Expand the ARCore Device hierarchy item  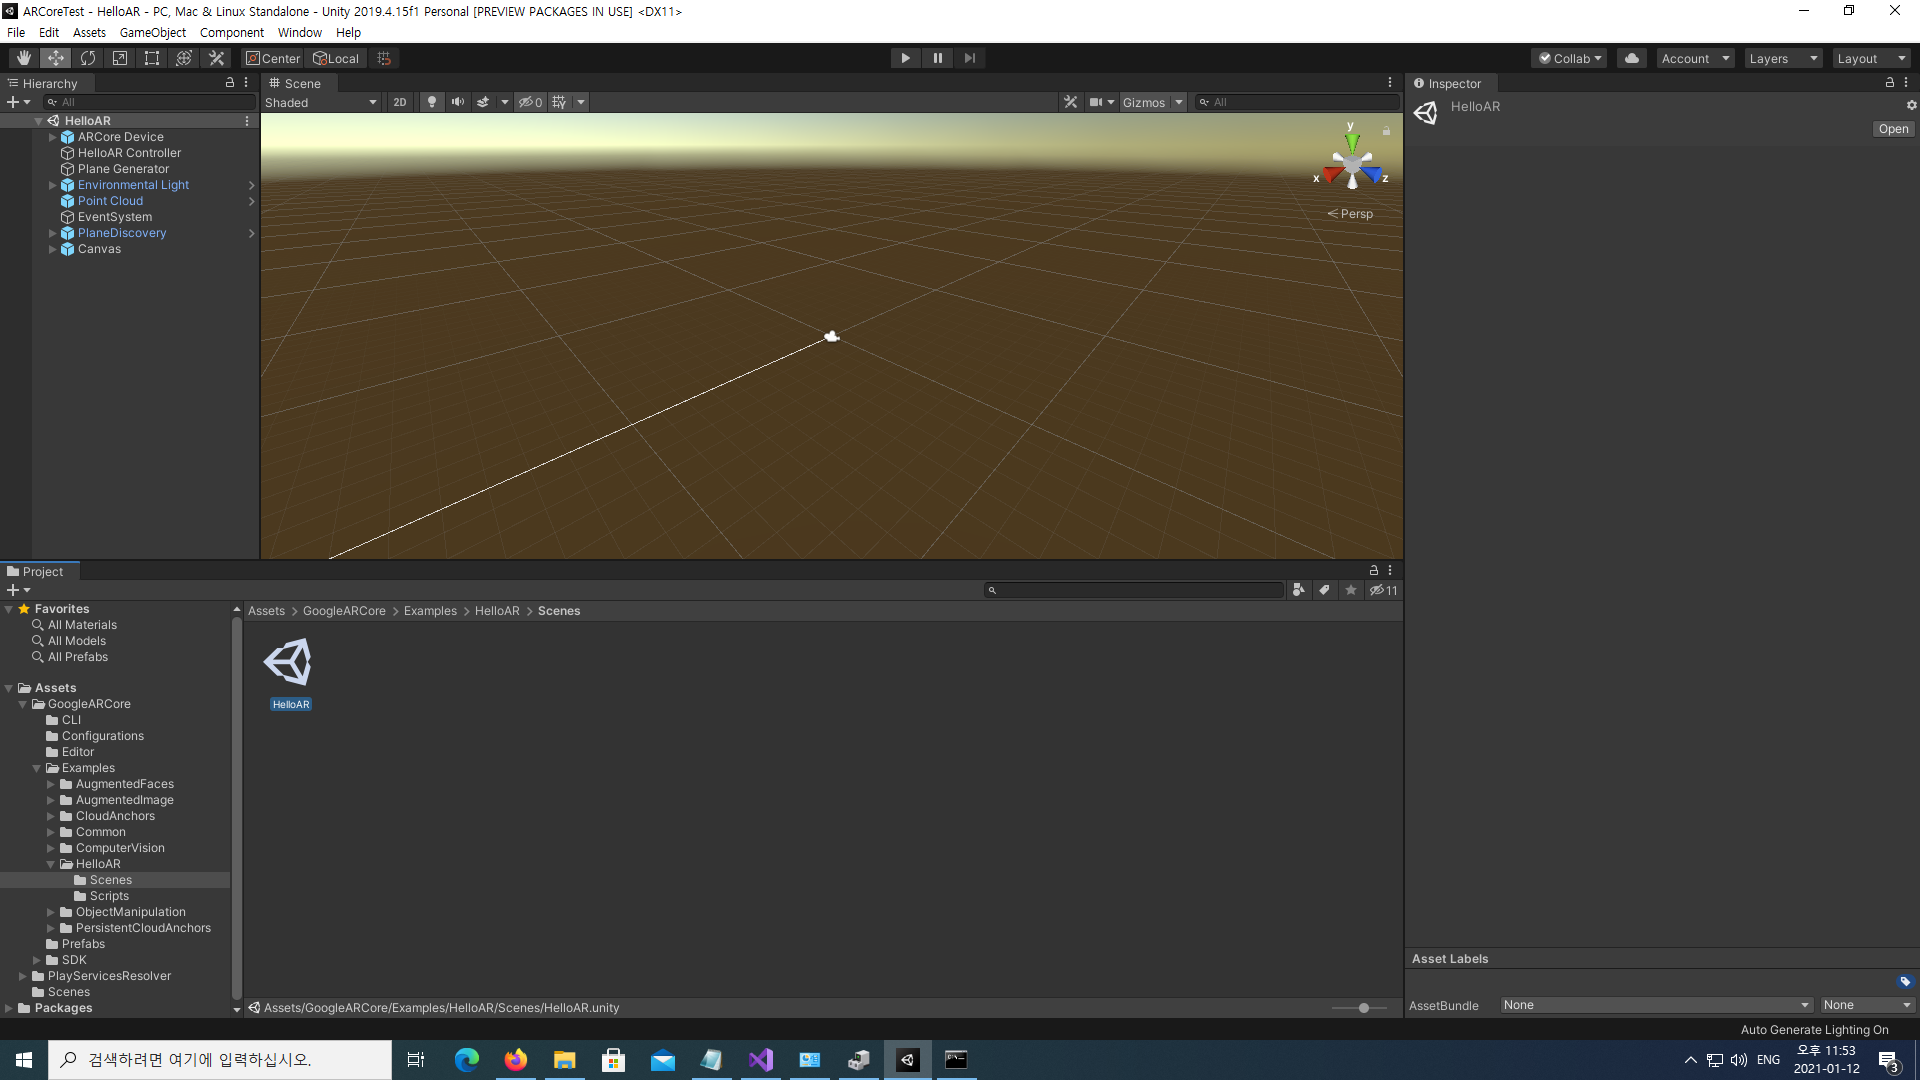pos(53,137)
